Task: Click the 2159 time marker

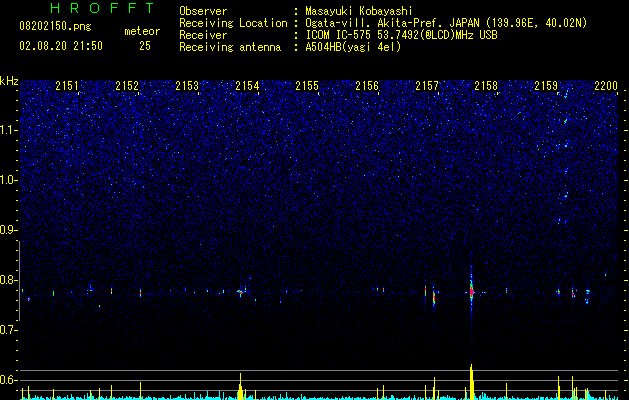Action: 546,86
